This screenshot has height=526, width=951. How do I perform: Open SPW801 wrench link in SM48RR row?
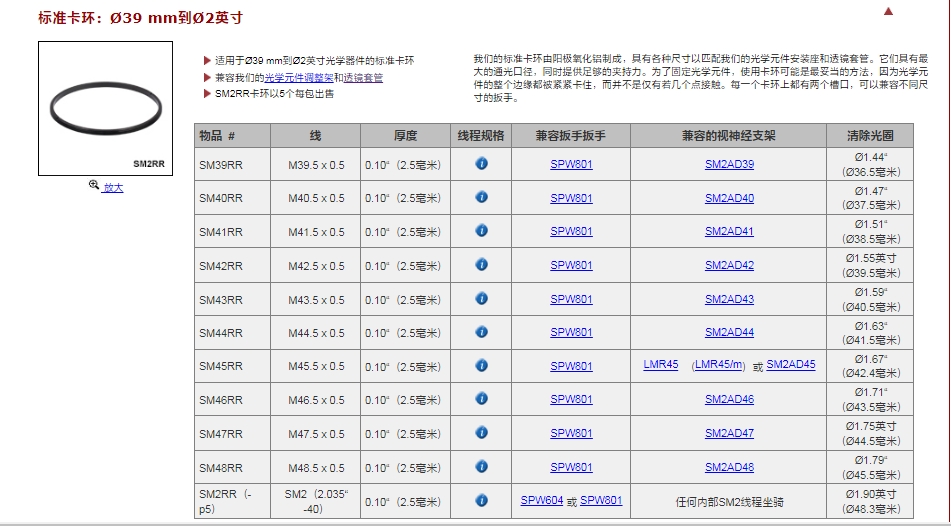[571, 468]
